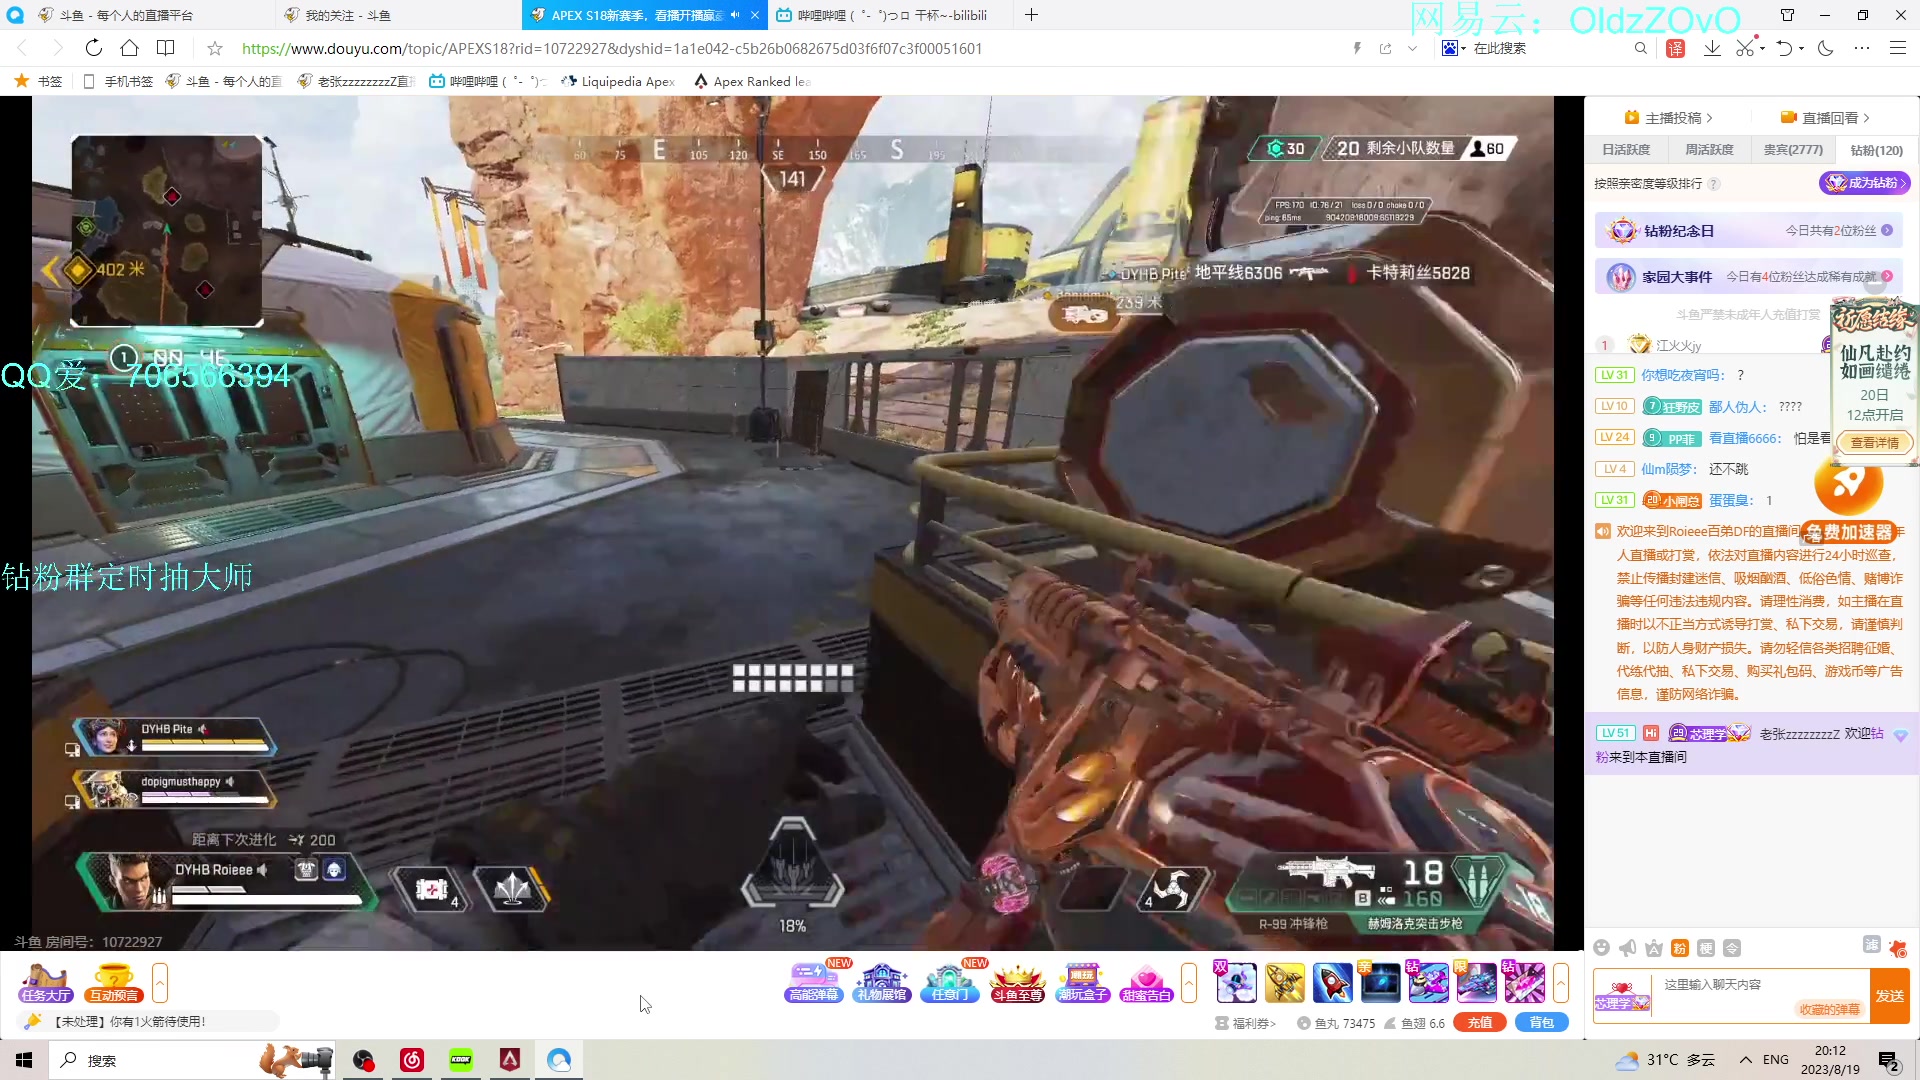Open the 互动预言 trophy icon

coord(114,982)
